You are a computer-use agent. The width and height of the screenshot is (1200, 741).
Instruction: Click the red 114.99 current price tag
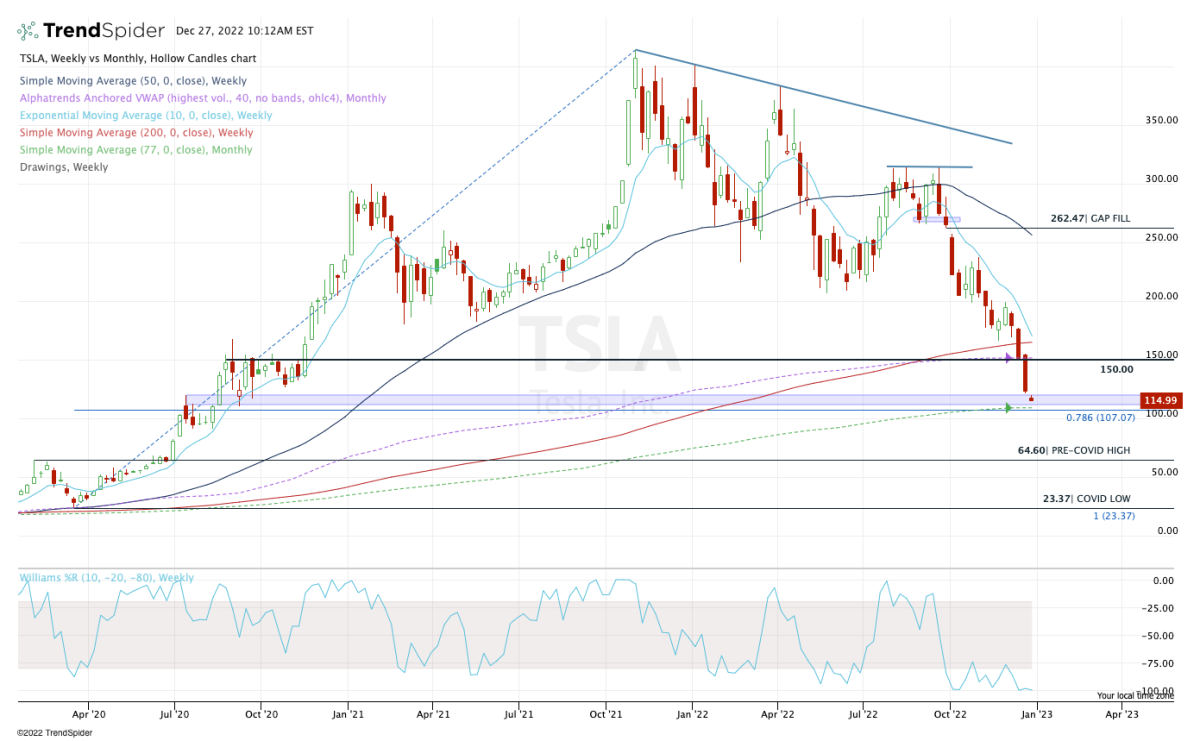[1161, 400]
